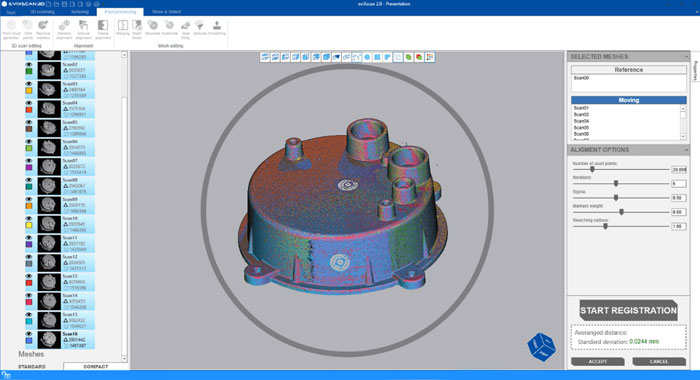This screenshot has width=700, height=380.
Task: Adjust the Iterations slider handle
Action: pyautogui.click(x=616, y=184)
